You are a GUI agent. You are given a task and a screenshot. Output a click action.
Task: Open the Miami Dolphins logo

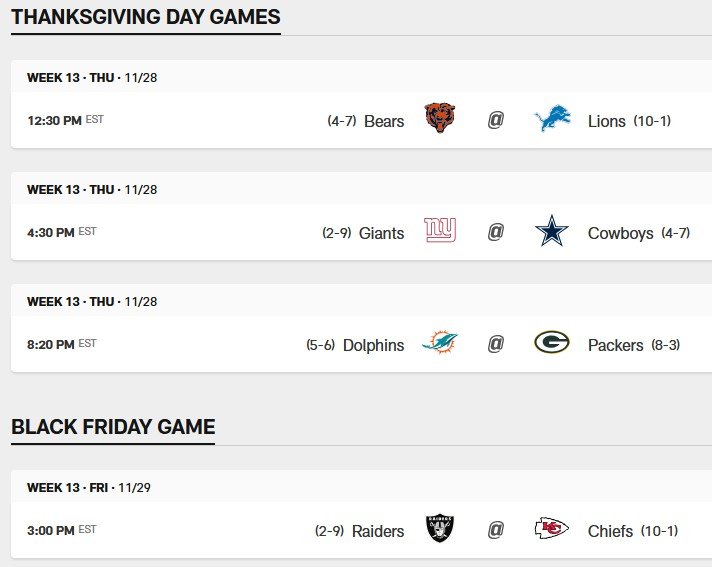click(x=440, y=343)
